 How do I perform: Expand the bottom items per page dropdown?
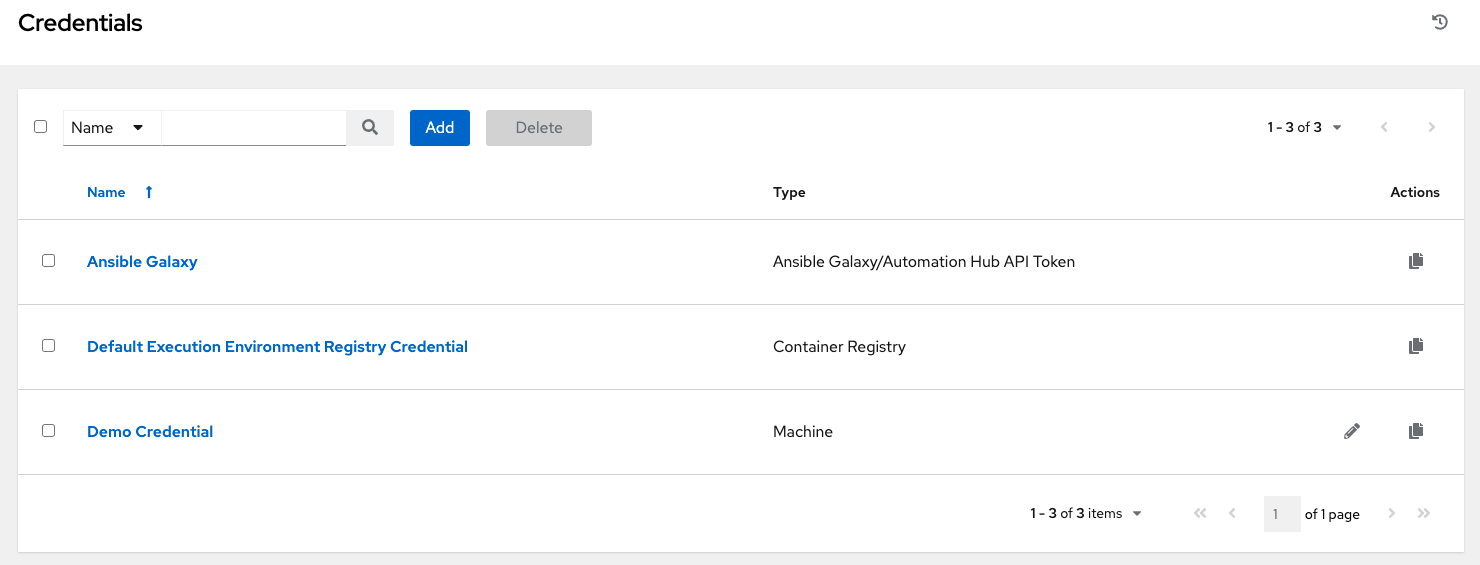point(1086,513)
